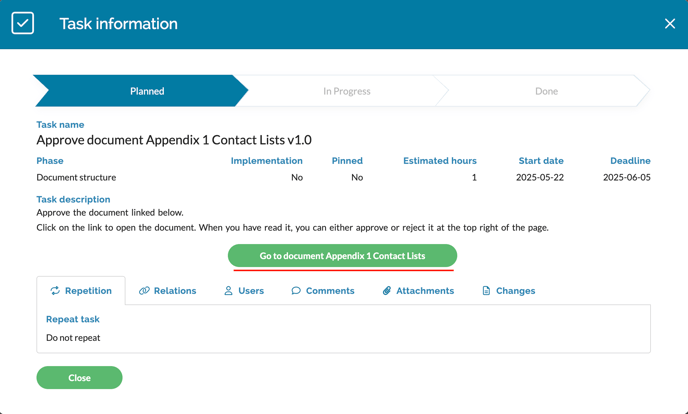The image size is (688, 414).
Task: Click the Relations tab's link icon
Action: (x=144, y=291)
